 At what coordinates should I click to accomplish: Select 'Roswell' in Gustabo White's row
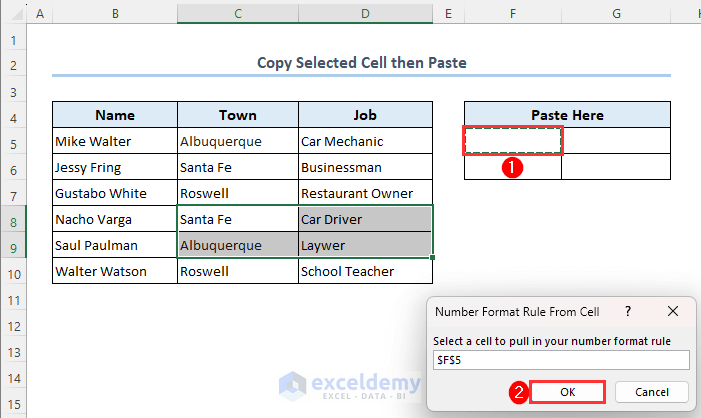[x=238, y=193]
